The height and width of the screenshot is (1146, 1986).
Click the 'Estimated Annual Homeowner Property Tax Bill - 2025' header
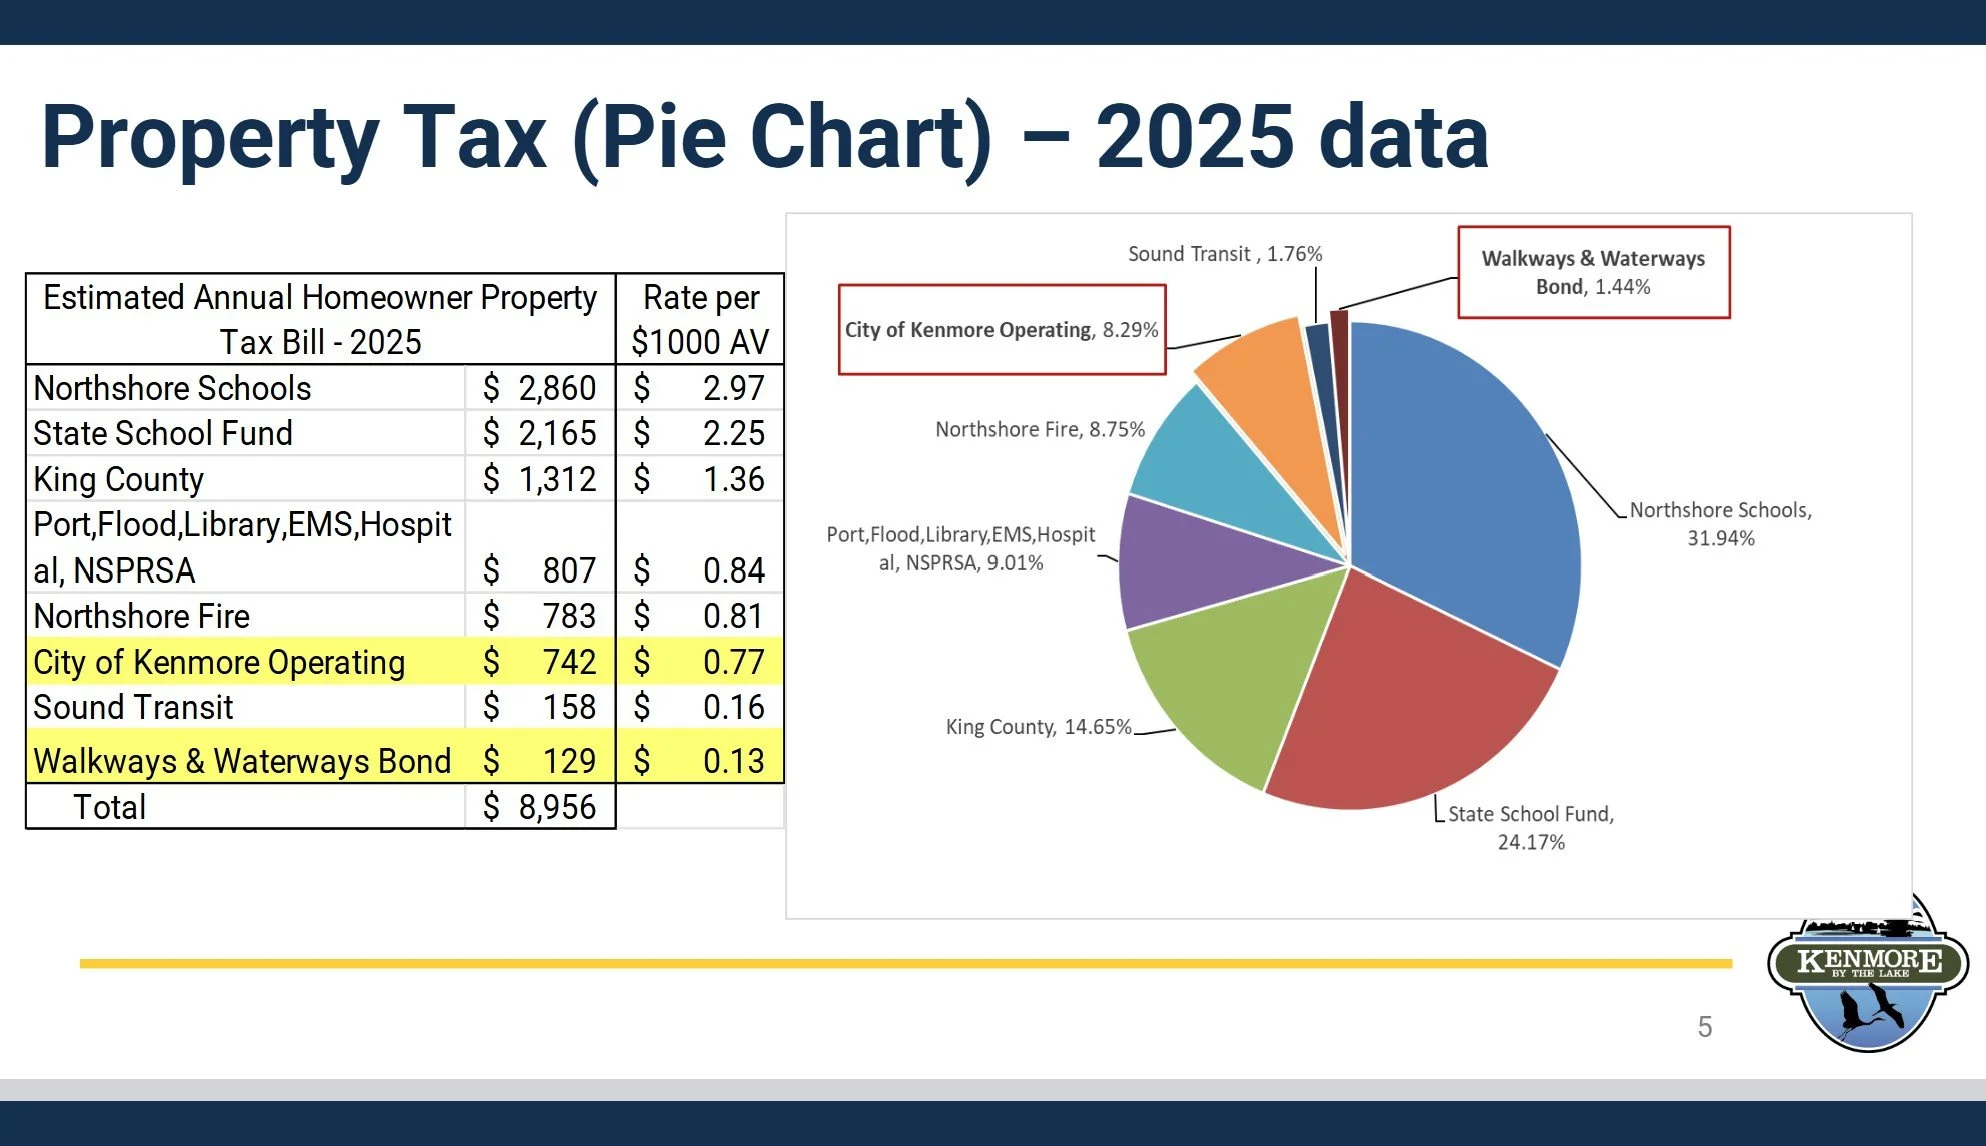tap(320, 319)
